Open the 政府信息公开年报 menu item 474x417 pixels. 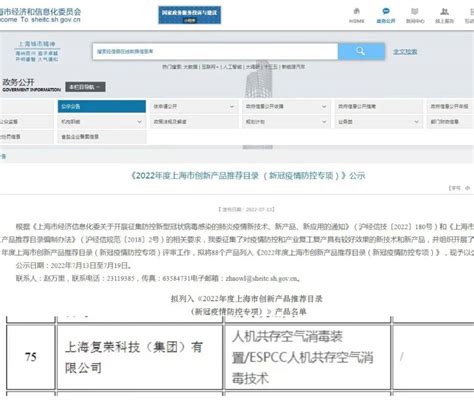(450, 106)
